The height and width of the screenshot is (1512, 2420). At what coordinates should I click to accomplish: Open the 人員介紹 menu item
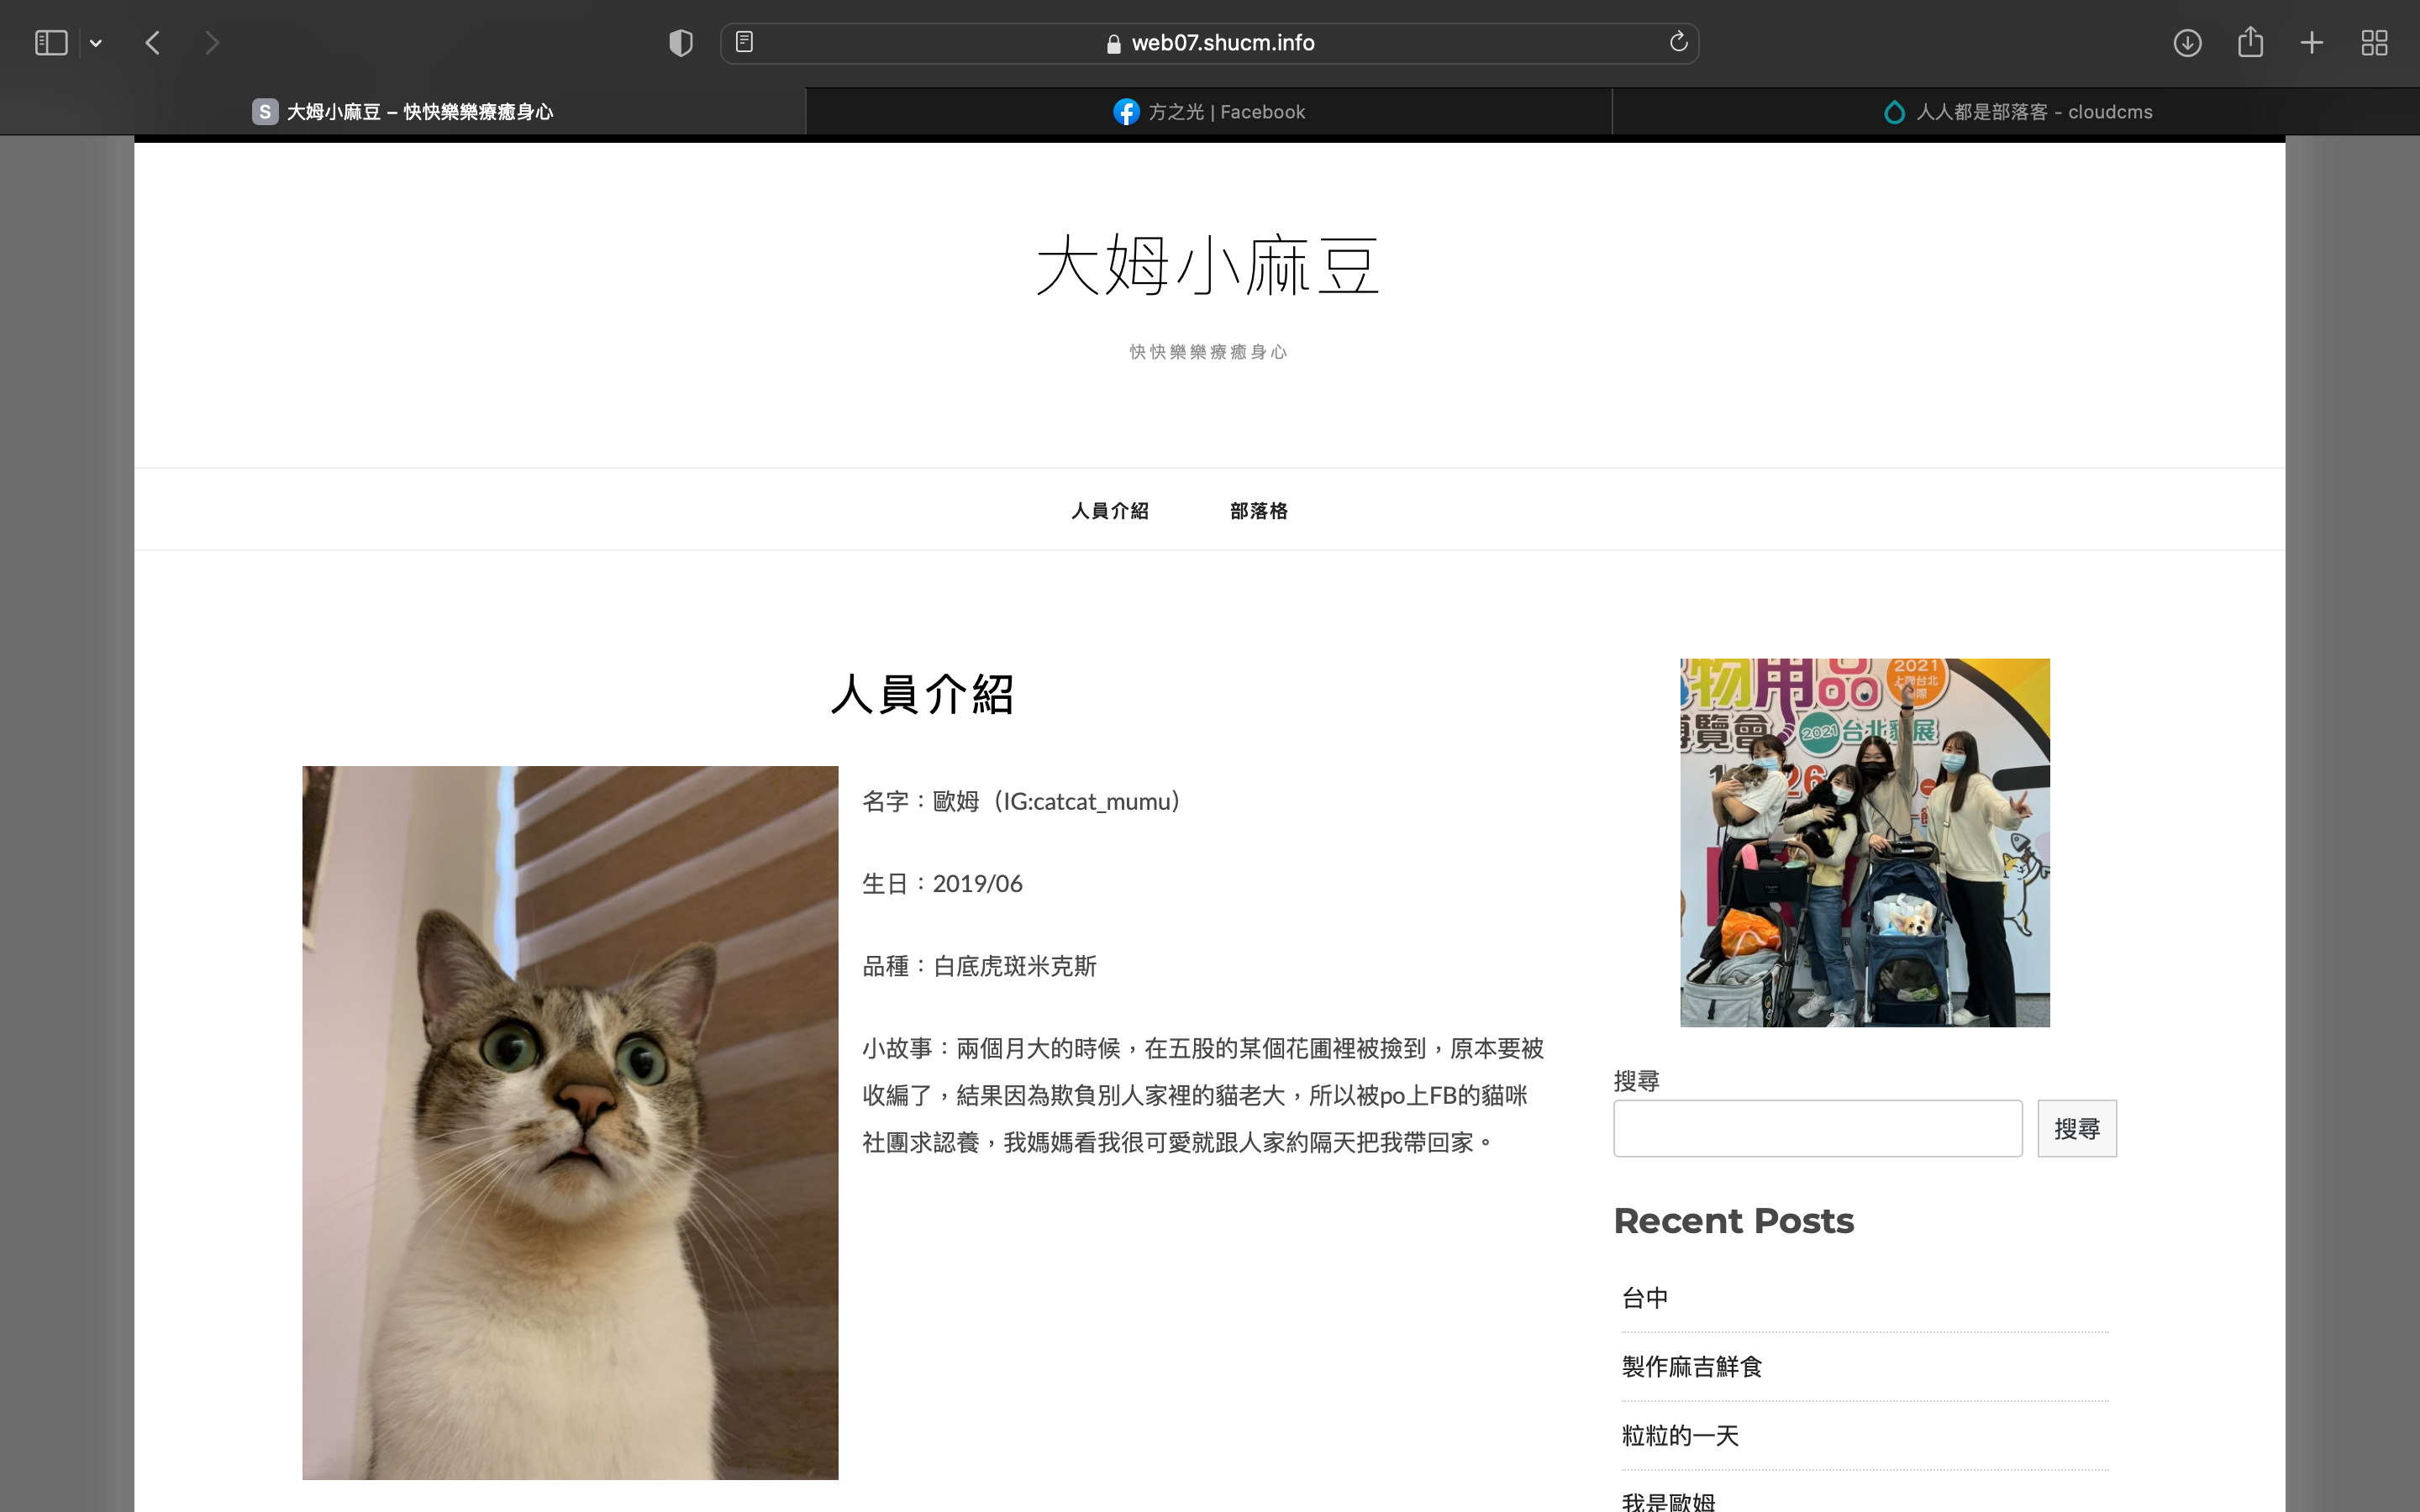tap(1109, 511)
